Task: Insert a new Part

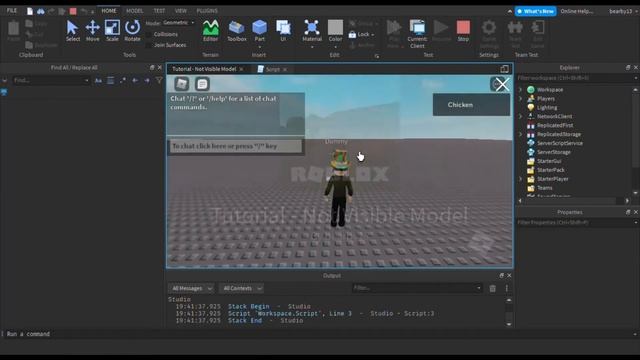Action: (260, 31)
